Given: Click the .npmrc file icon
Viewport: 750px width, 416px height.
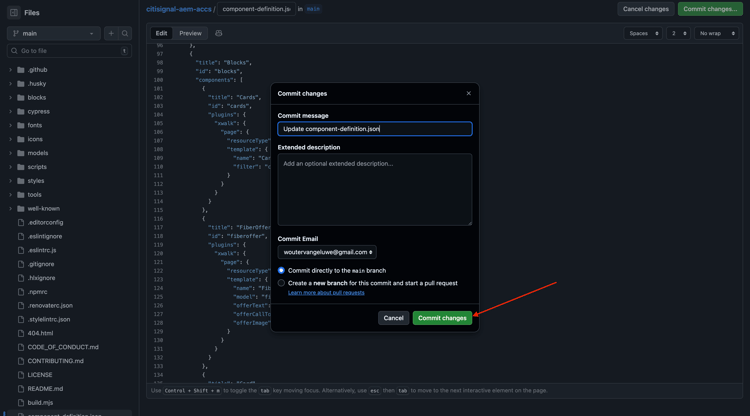Looking at the screenshot, I should pos(21,292).
